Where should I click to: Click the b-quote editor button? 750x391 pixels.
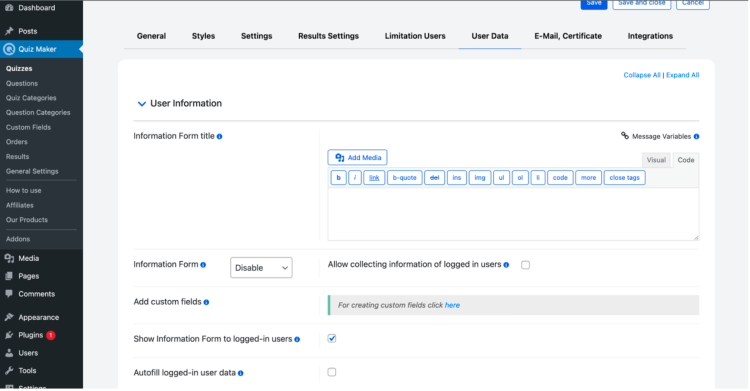405,178
